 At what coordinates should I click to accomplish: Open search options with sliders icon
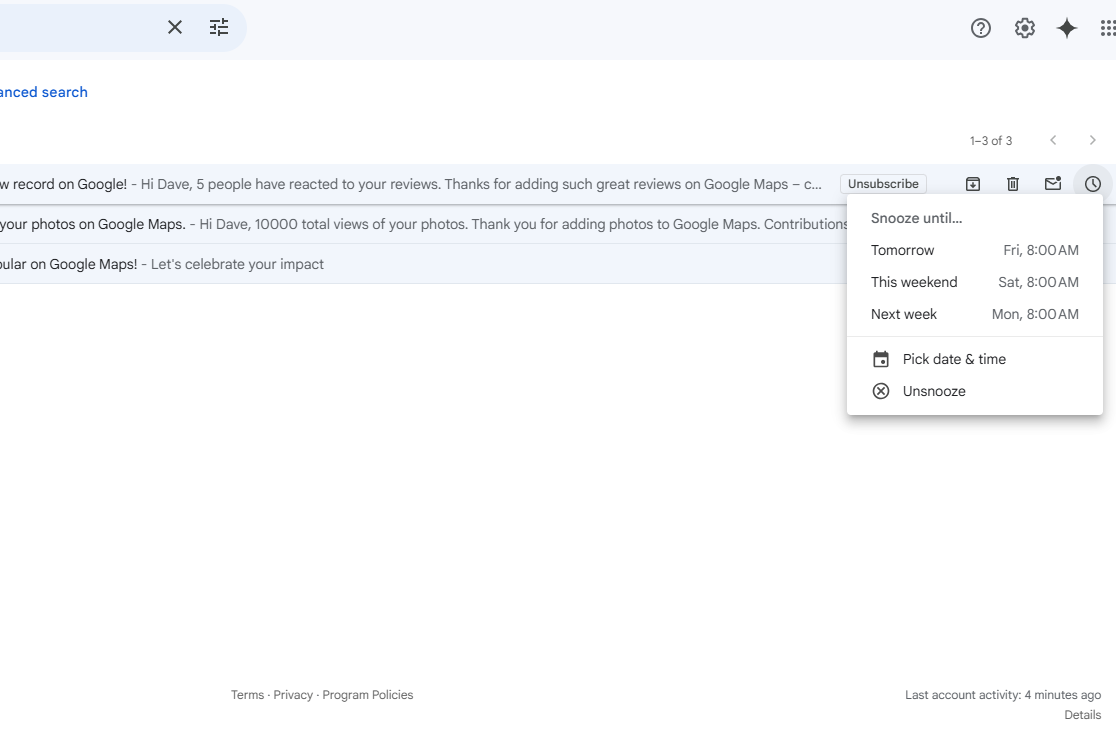click(x=219, y=27)
